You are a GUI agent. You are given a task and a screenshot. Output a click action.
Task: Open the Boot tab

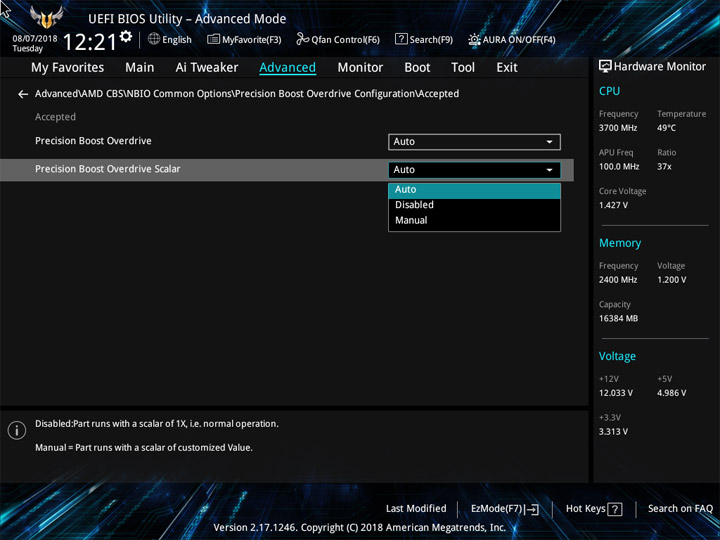pos(417,68)
